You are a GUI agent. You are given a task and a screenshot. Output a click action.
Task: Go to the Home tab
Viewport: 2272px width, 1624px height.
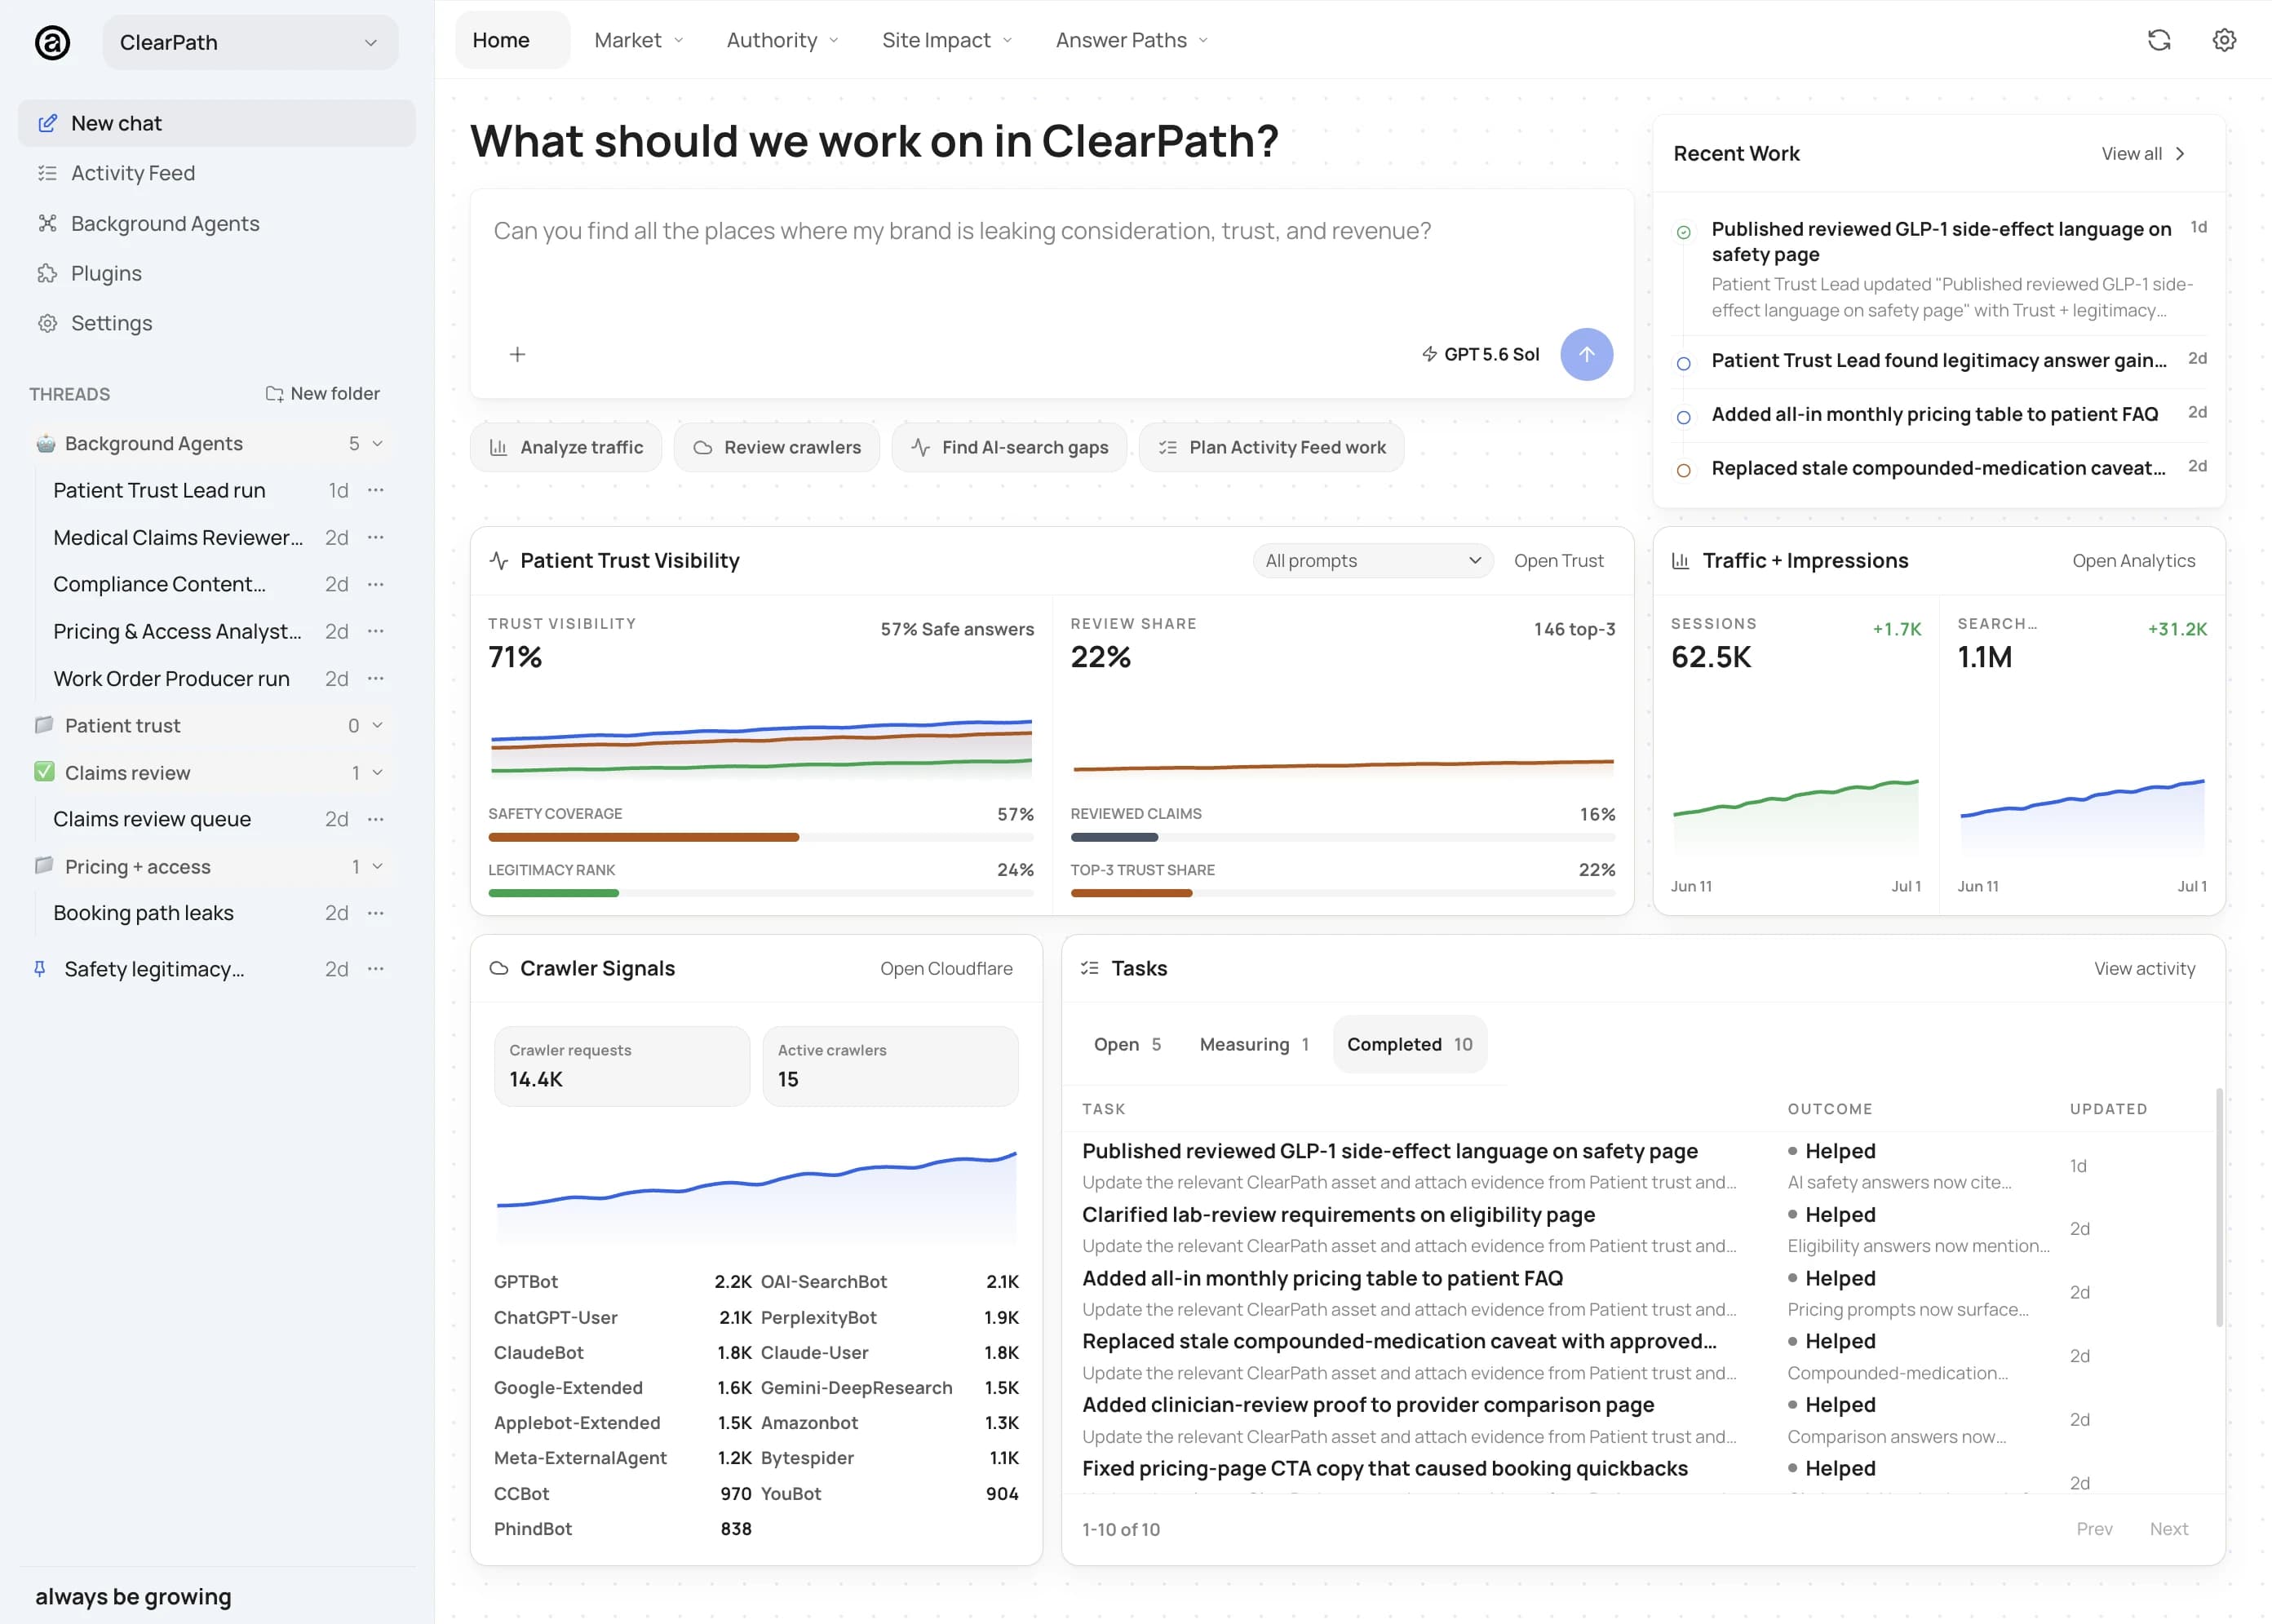pyautogui.click(x=512, y=40)
